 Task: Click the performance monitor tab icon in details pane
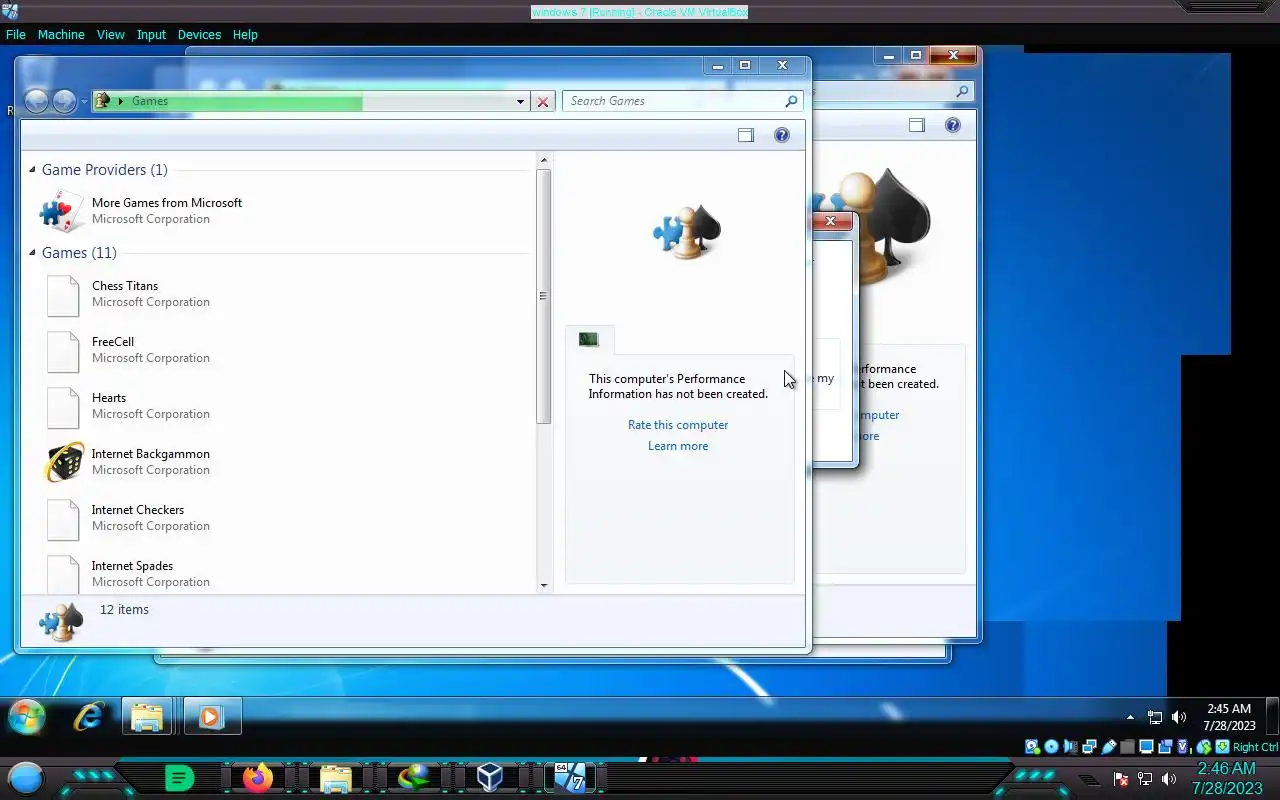click(589, 340)
